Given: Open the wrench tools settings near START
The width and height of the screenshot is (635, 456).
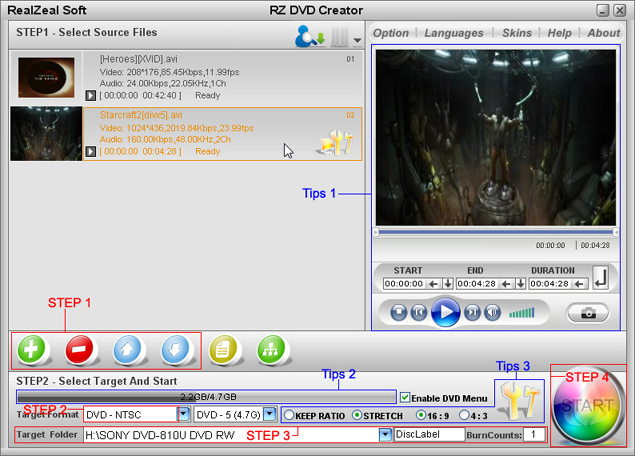Looking at the screenshot, I should (x=520, y=401).
